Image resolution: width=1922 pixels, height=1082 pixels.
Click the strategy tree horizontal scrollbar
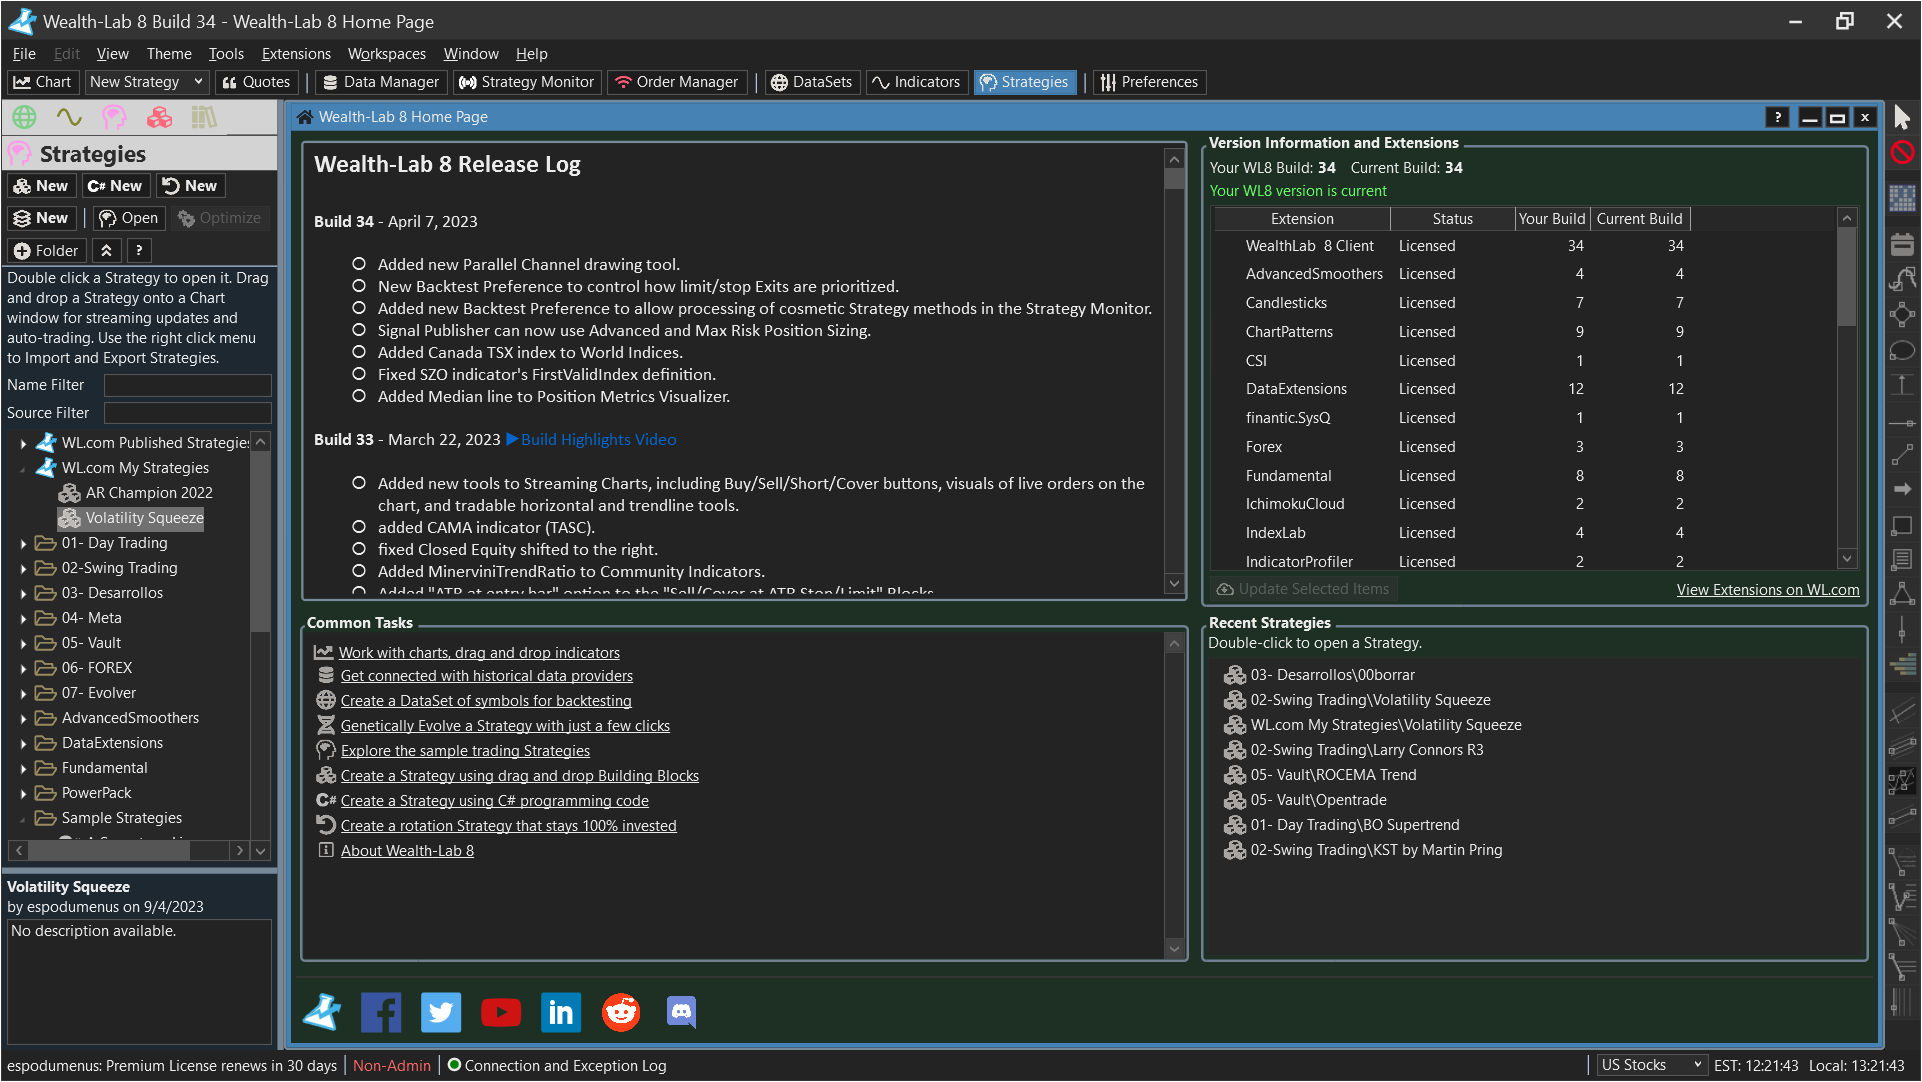click(110, 851)
